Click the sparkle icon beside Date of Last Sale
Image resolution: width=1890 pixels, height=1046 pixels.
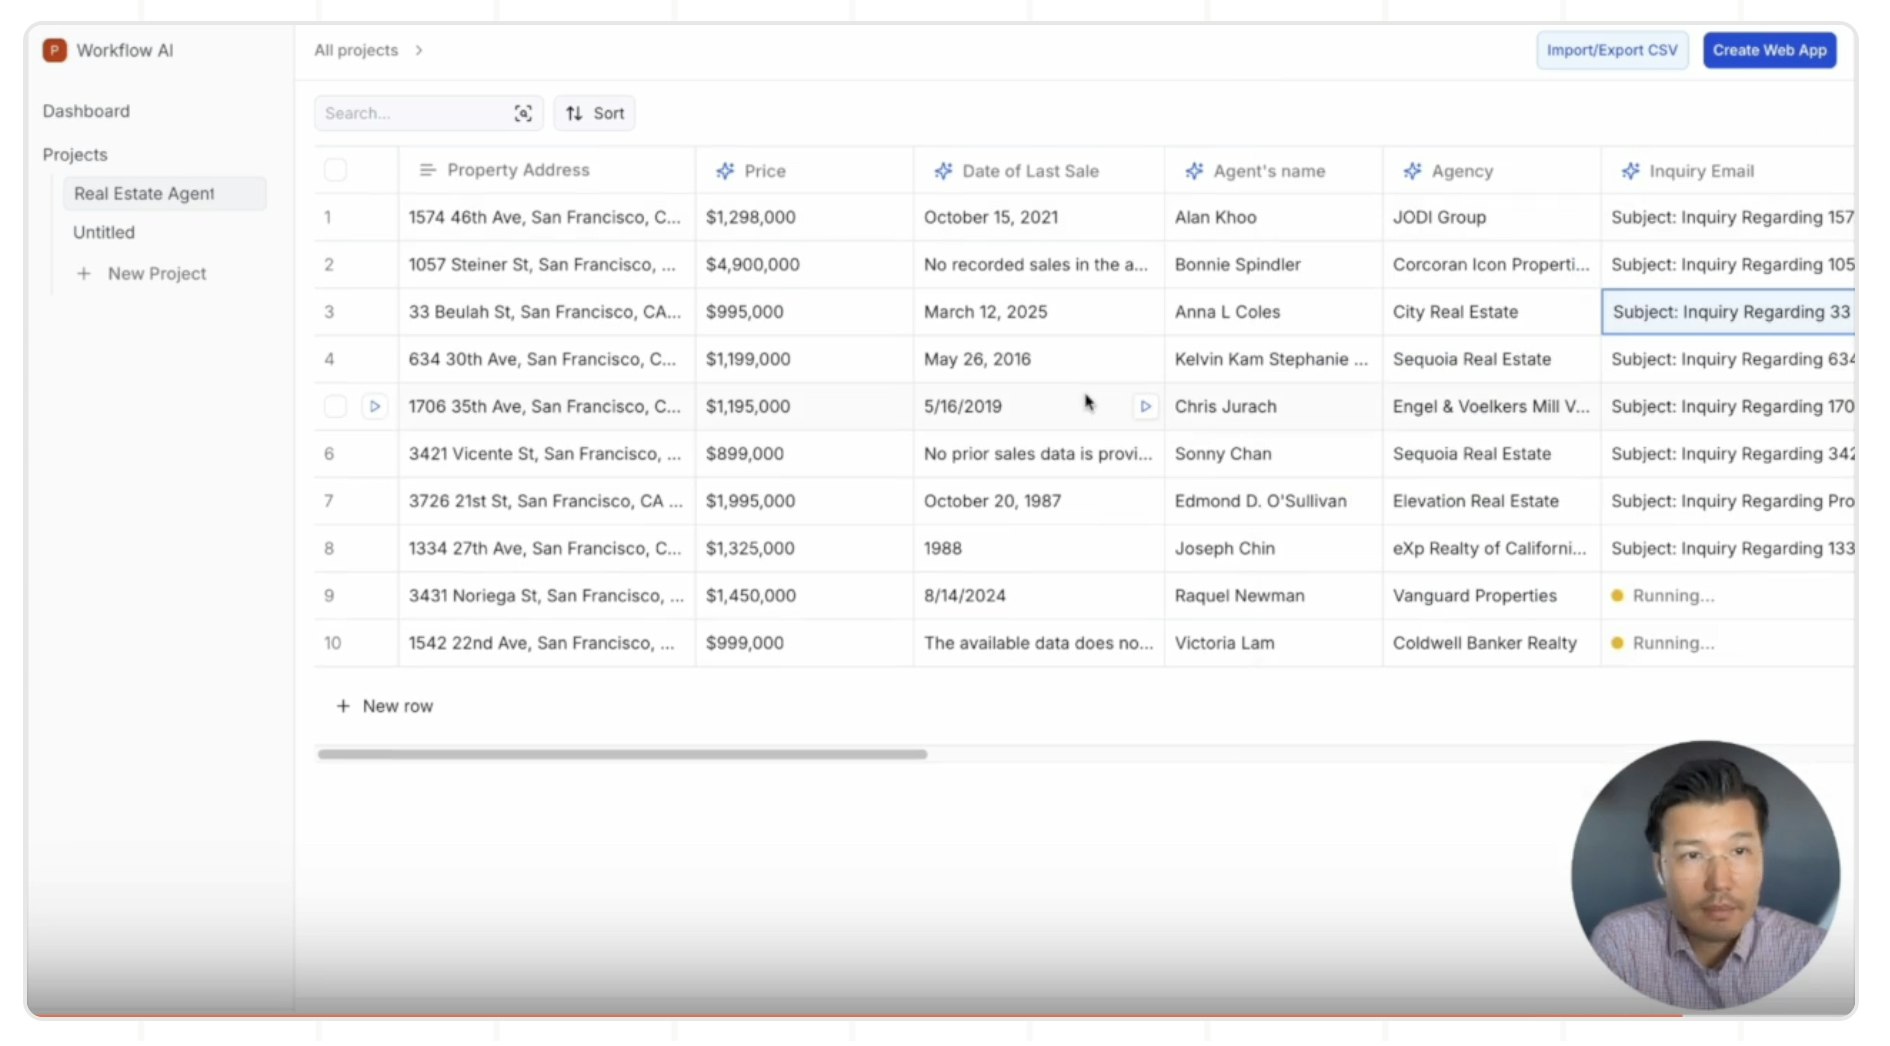pyautogui.click(x=943, y=171)
